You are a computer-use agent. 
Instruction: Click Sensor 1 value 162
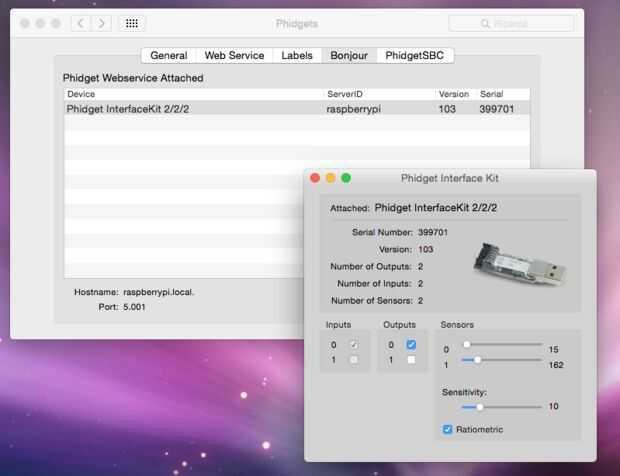click(x=556, y=365)
